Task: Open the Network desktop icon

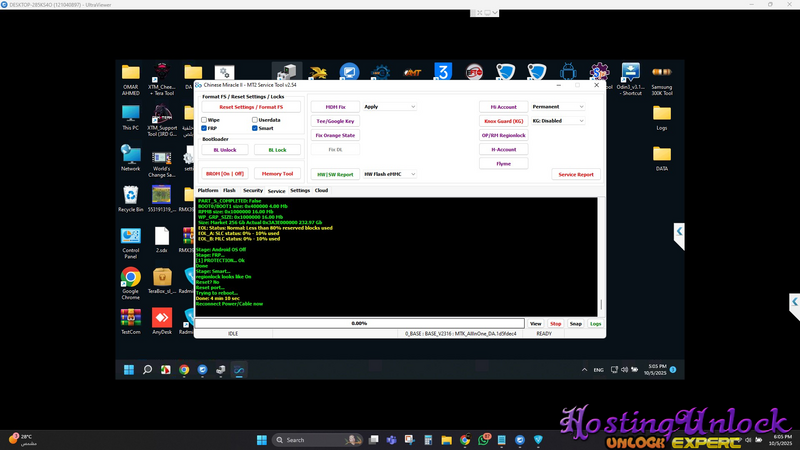Action: 130,156
